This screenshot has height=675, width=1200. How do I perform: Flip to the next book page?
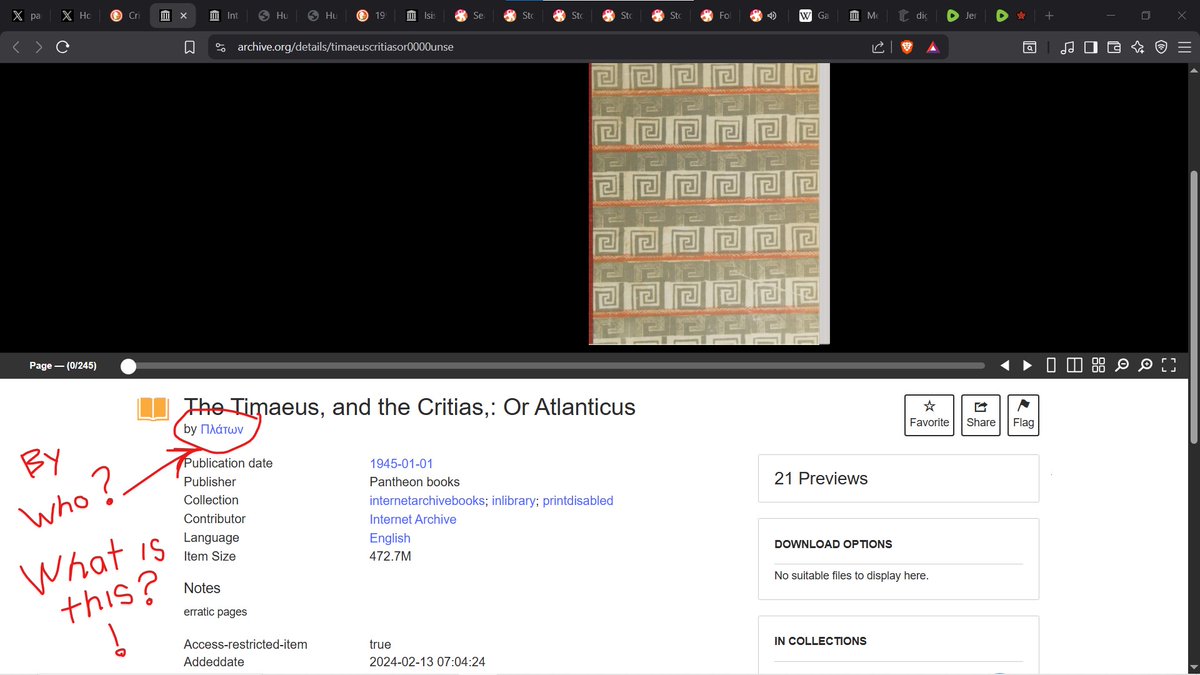(1027, 366)
